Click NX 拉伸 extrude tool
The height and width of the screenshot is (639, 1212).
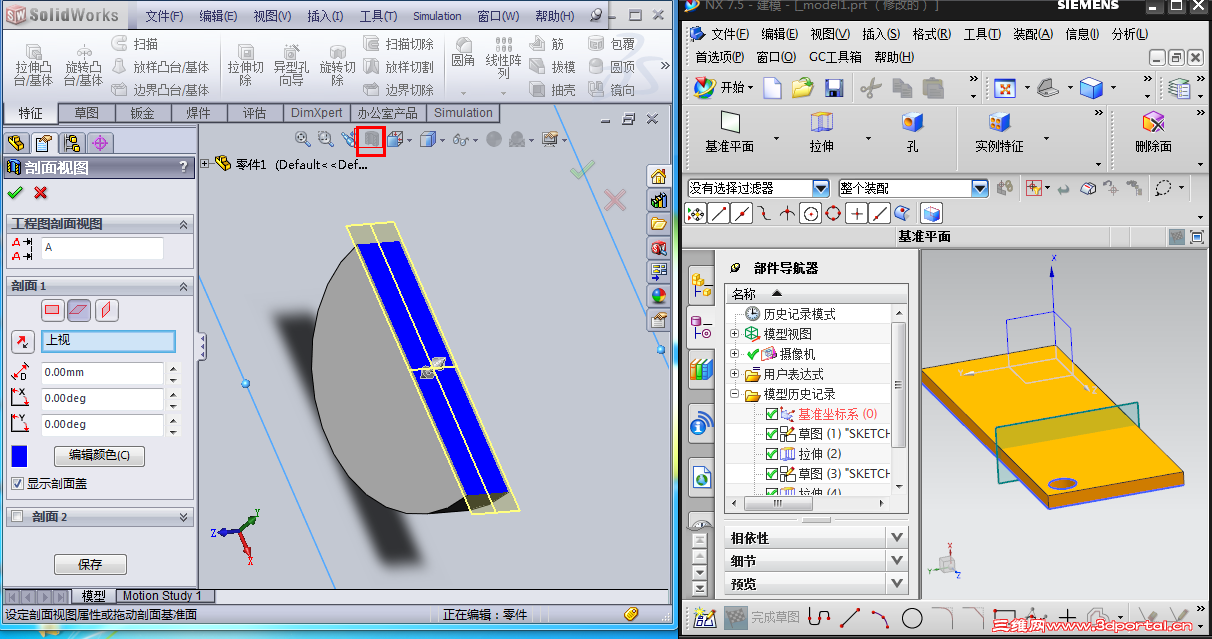821,132
